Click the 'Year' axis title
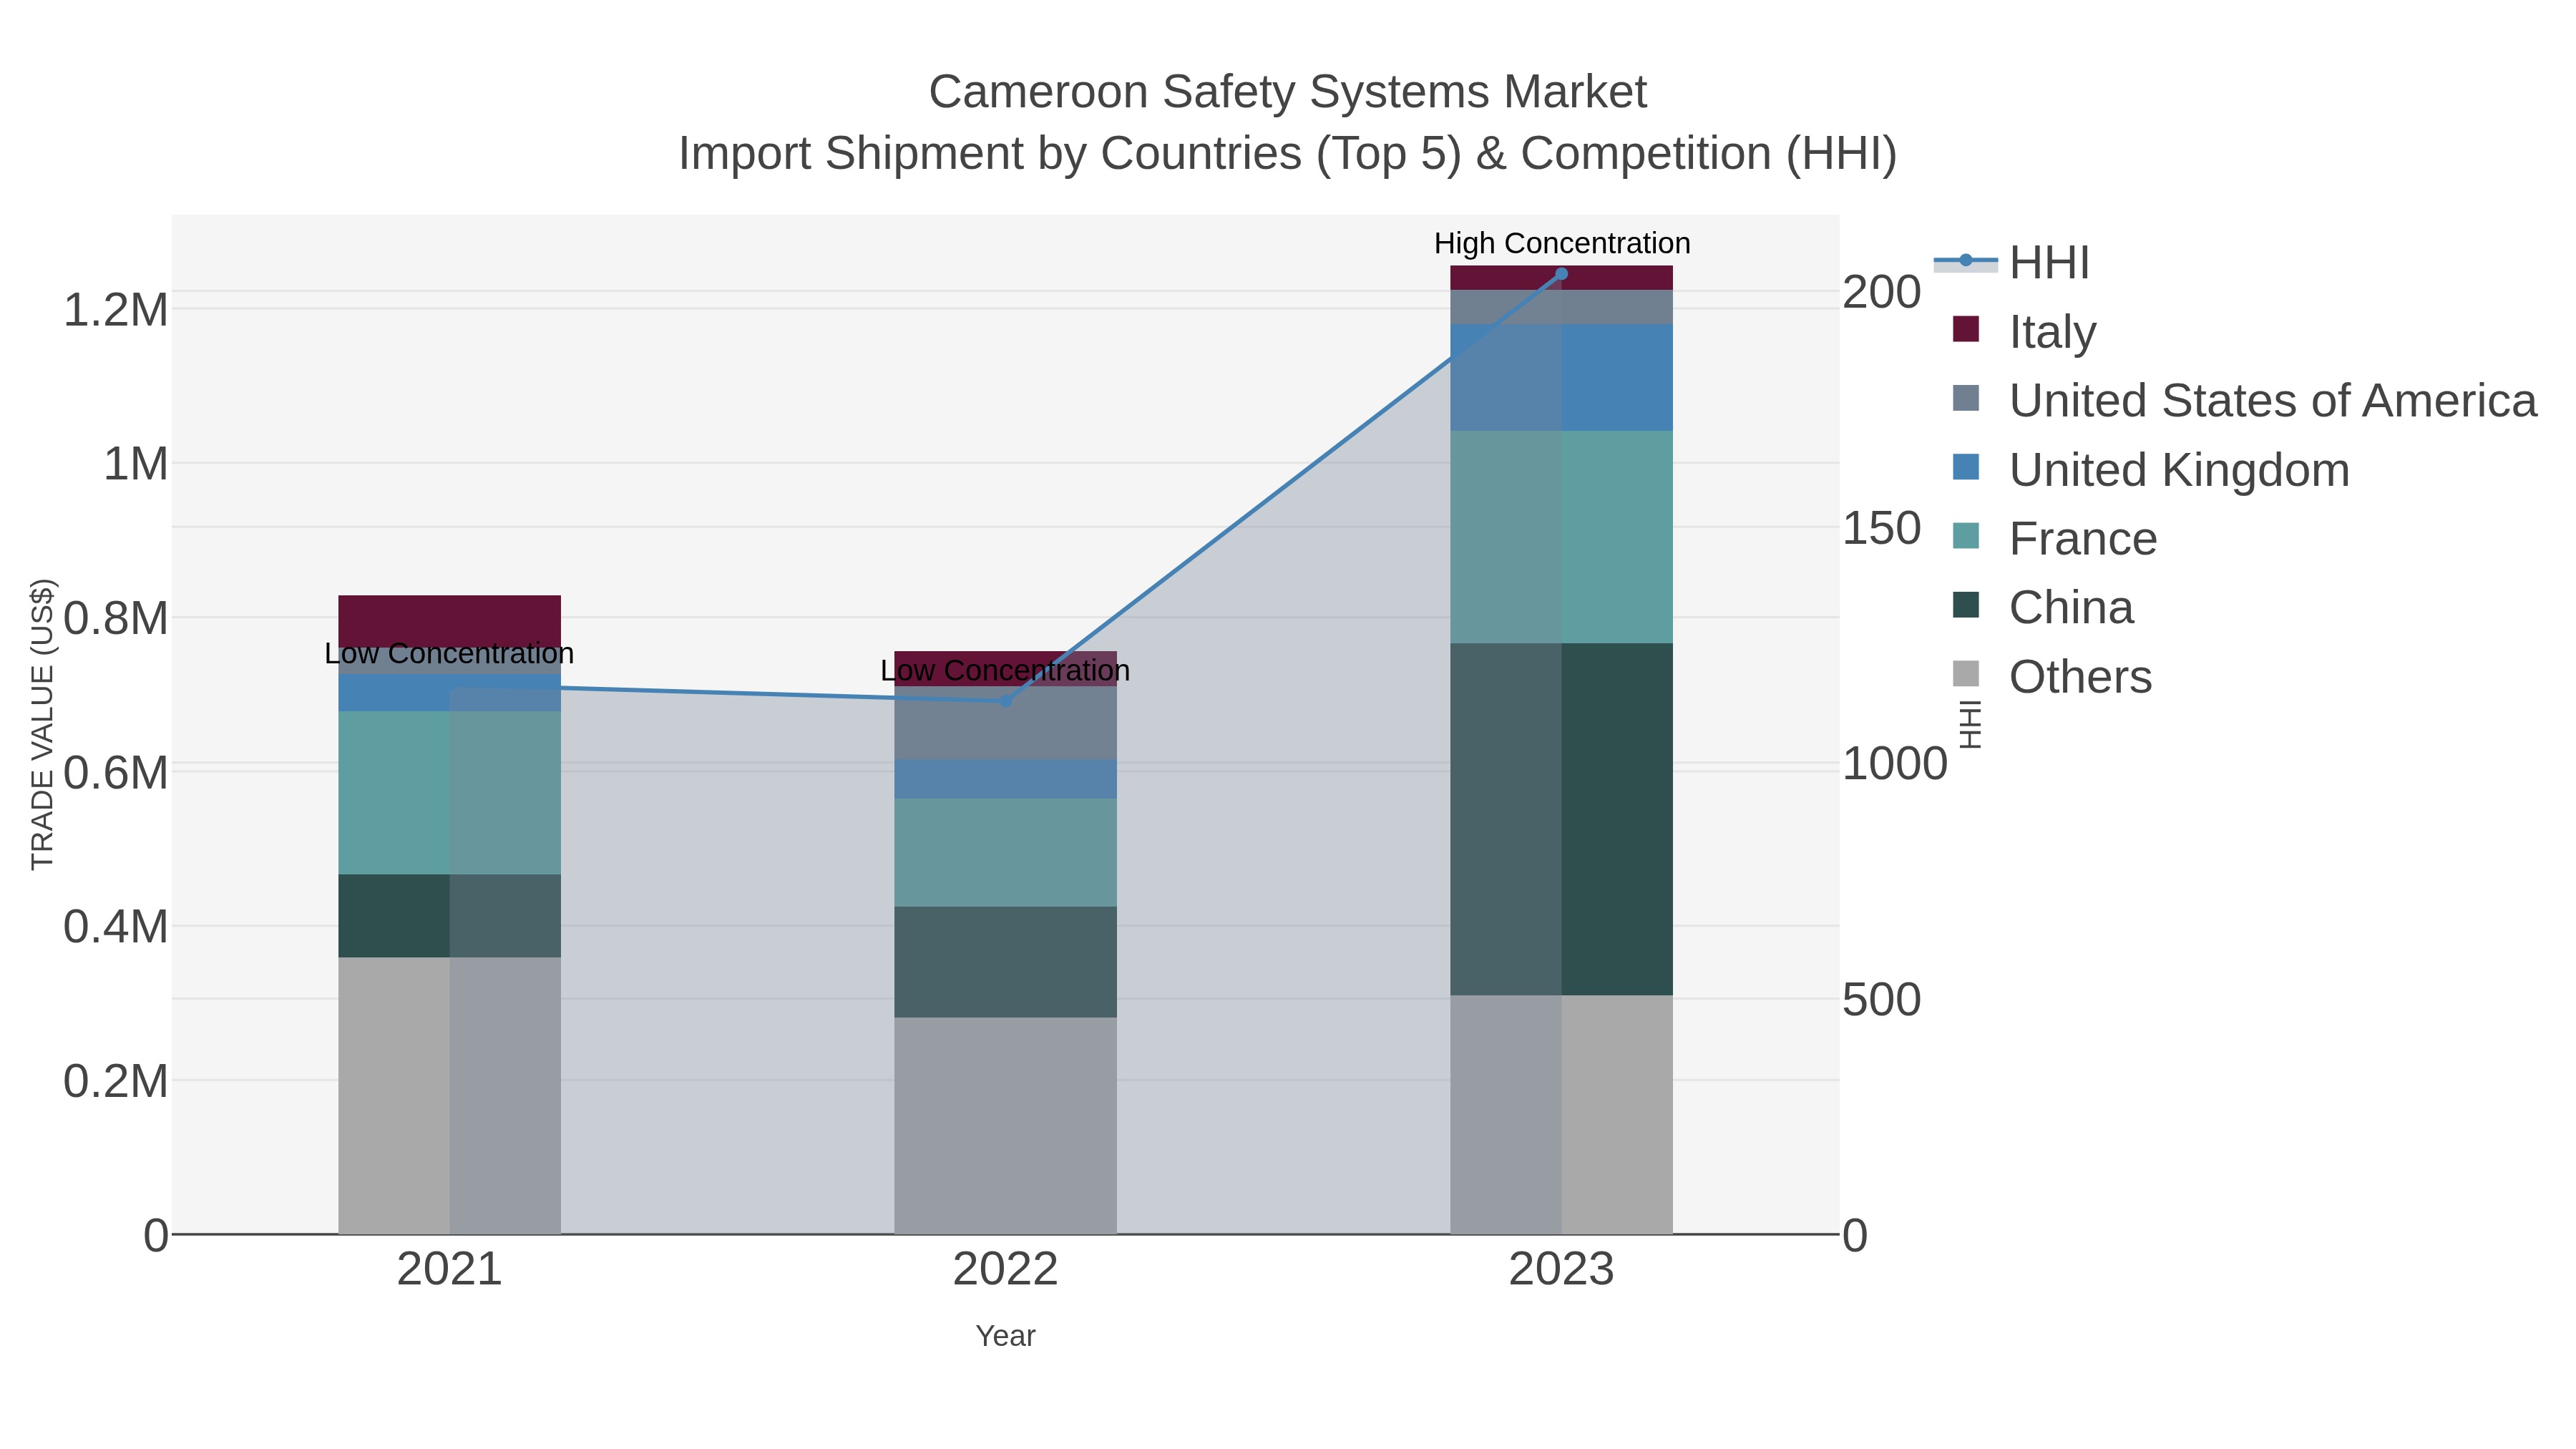The height and width of the screenshot is (1449, 2576). coord(1006,1336)
